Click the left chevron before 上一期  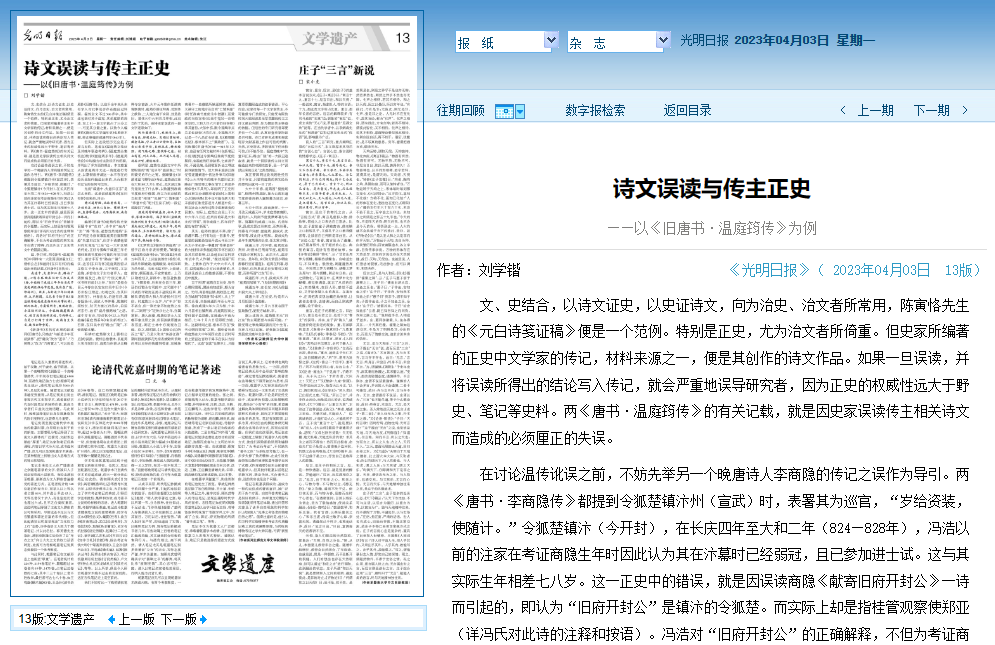point(843,110)
